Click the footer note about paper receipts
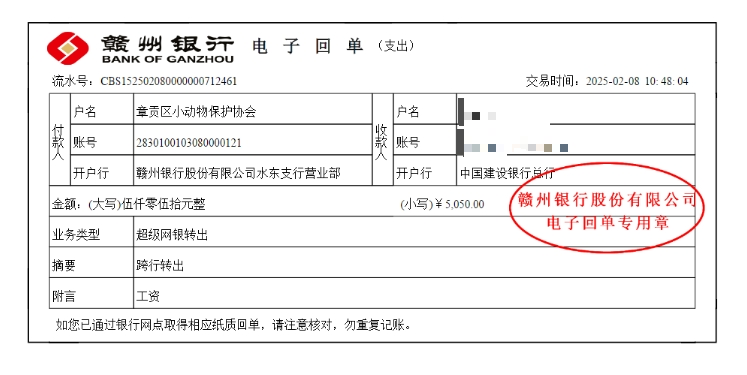Screen dimensions: 747x375 click(x=233, y=325)
